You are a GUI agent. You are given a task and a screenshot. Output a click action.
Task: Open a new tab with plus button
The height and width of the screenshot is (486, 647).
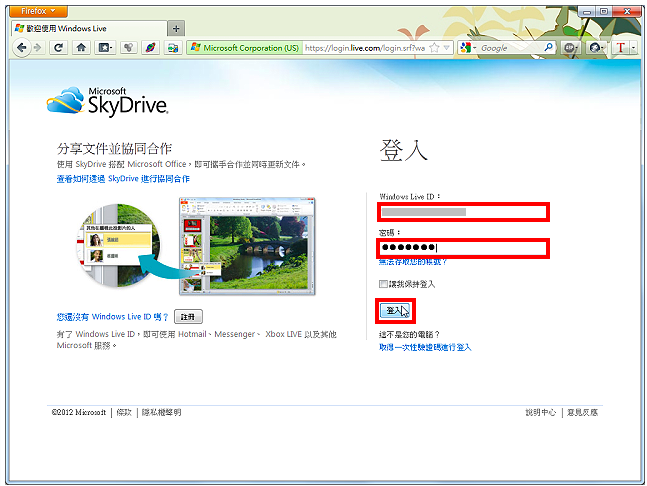176,28
